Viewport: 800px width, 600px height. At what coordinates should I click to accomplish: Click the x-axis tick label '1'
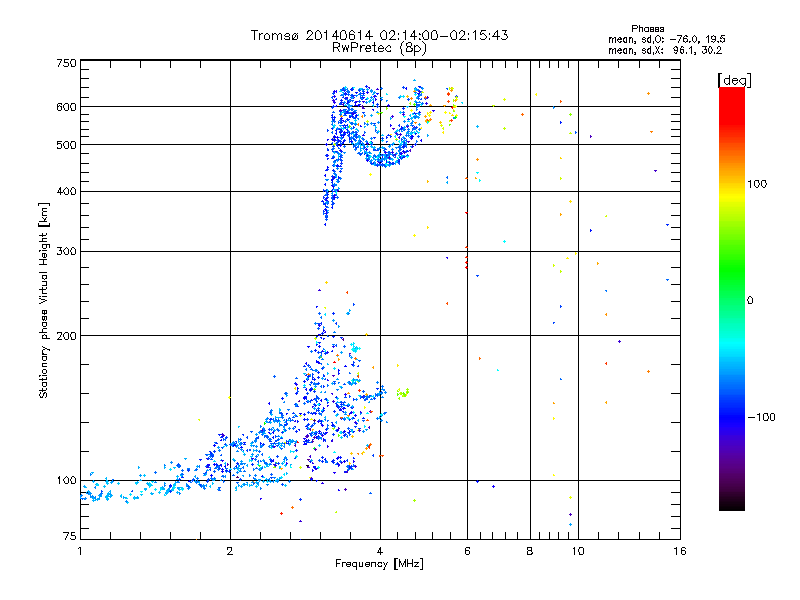click(x=80, y=551)
